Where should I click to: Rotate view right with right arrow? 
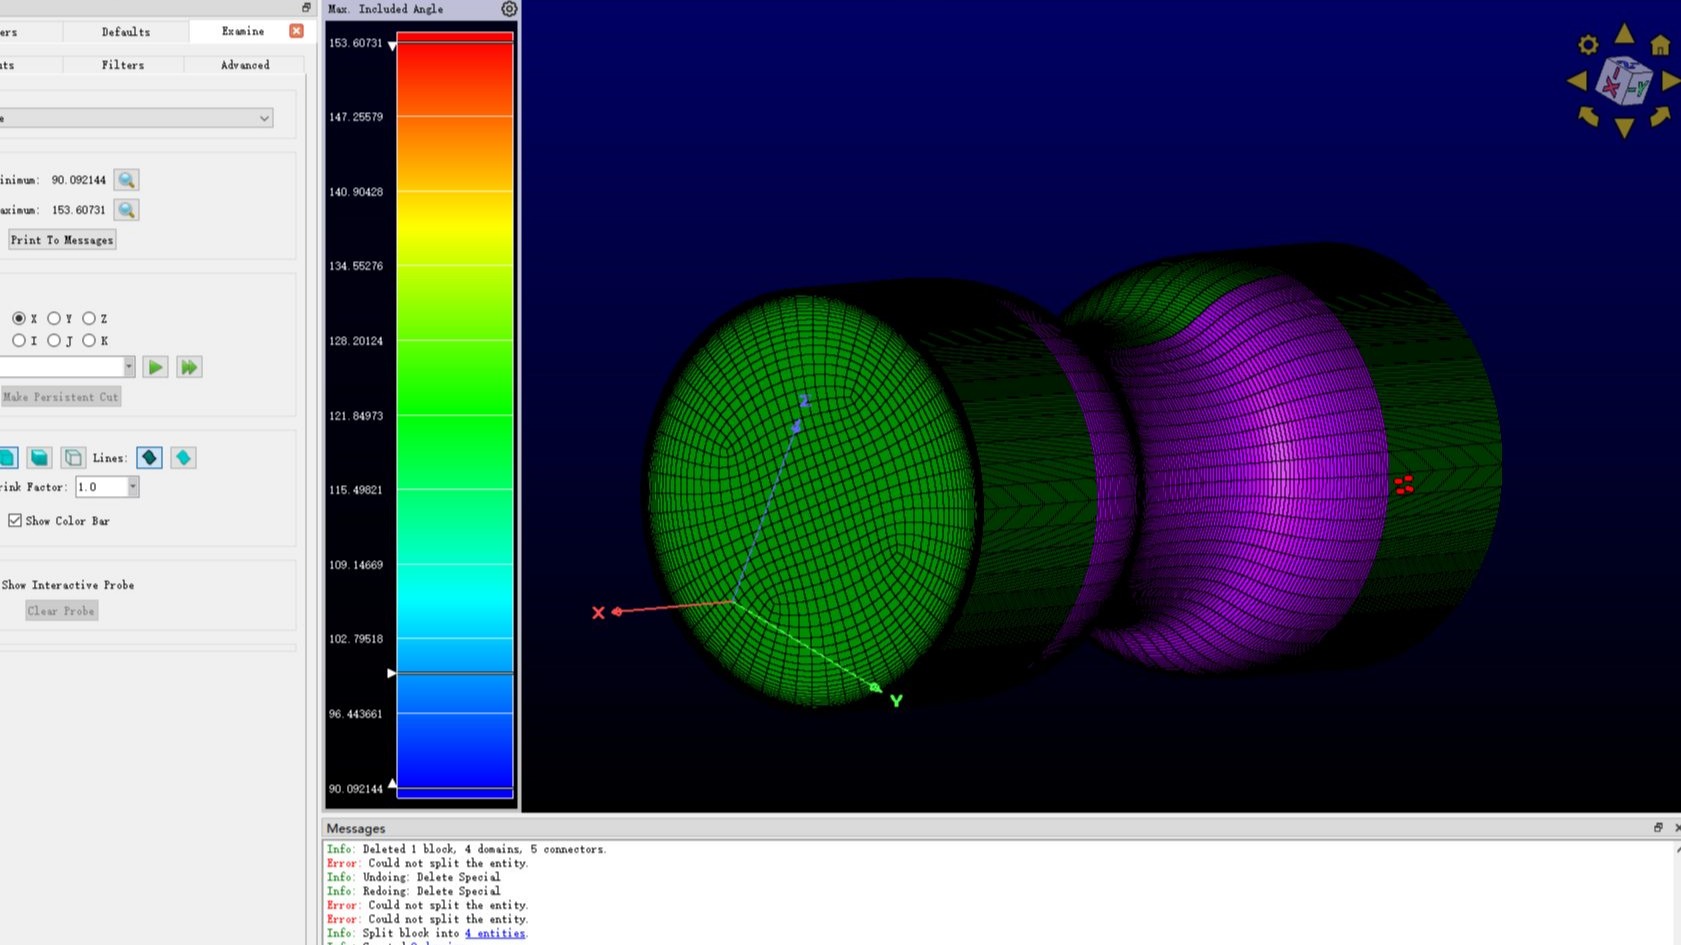pyautogui.click(x=1671, y=81)
